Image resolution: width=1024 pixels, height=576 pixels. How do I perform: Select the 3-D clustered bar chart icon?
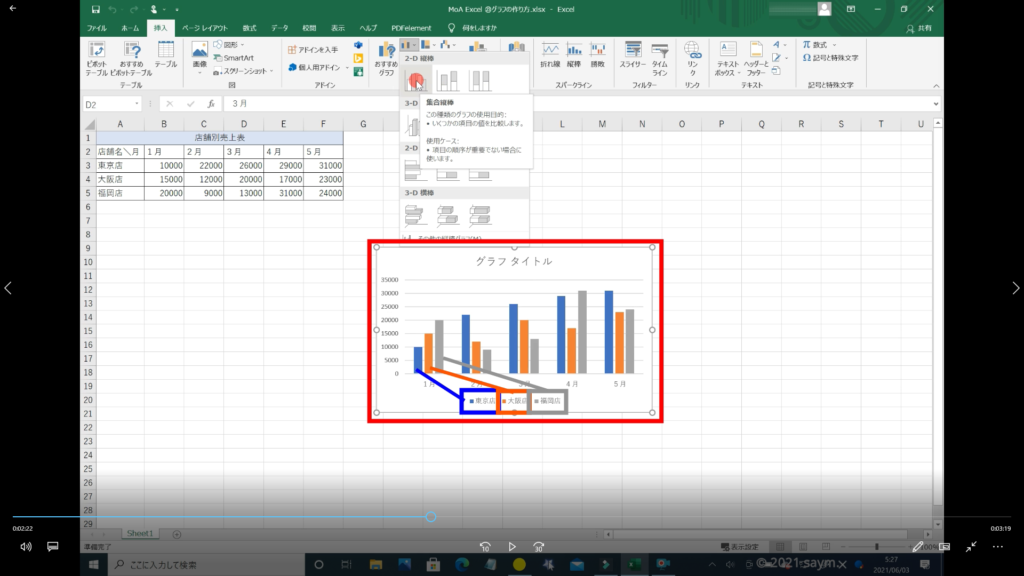click(x=415, y=214)
